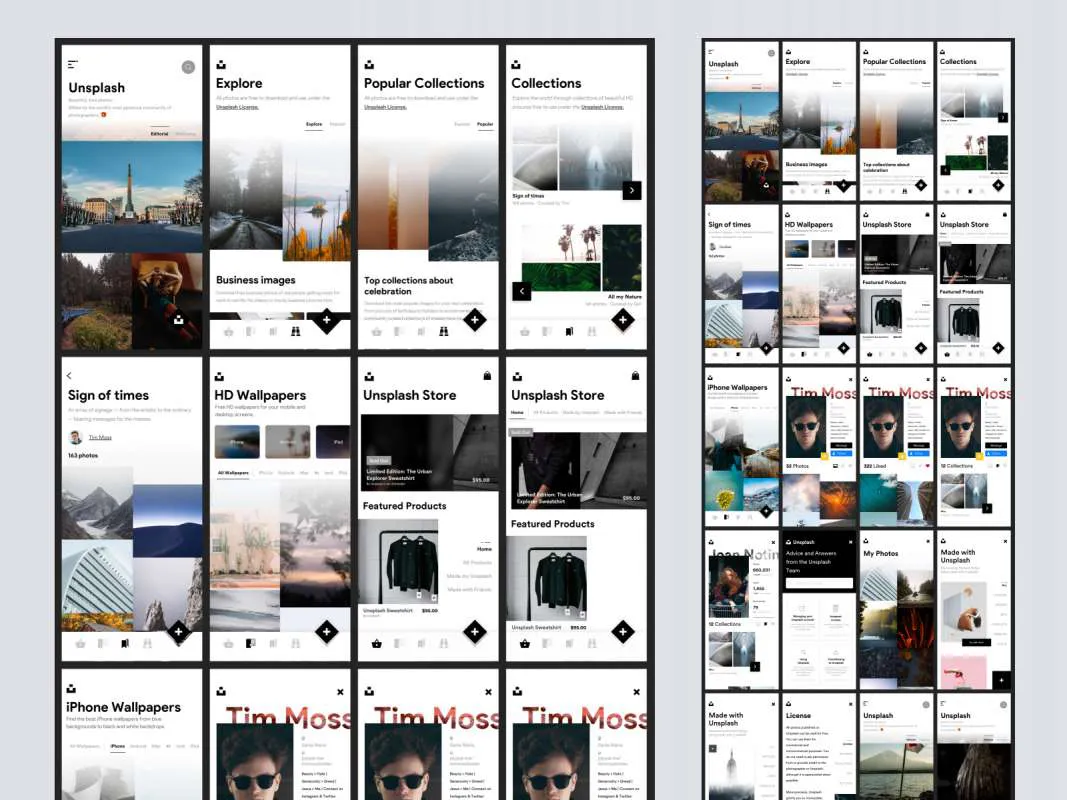Click the profile avatar circle on the Unsplash home screen
The width and height of the screenshot is (1067, 800).
[188, 67]
